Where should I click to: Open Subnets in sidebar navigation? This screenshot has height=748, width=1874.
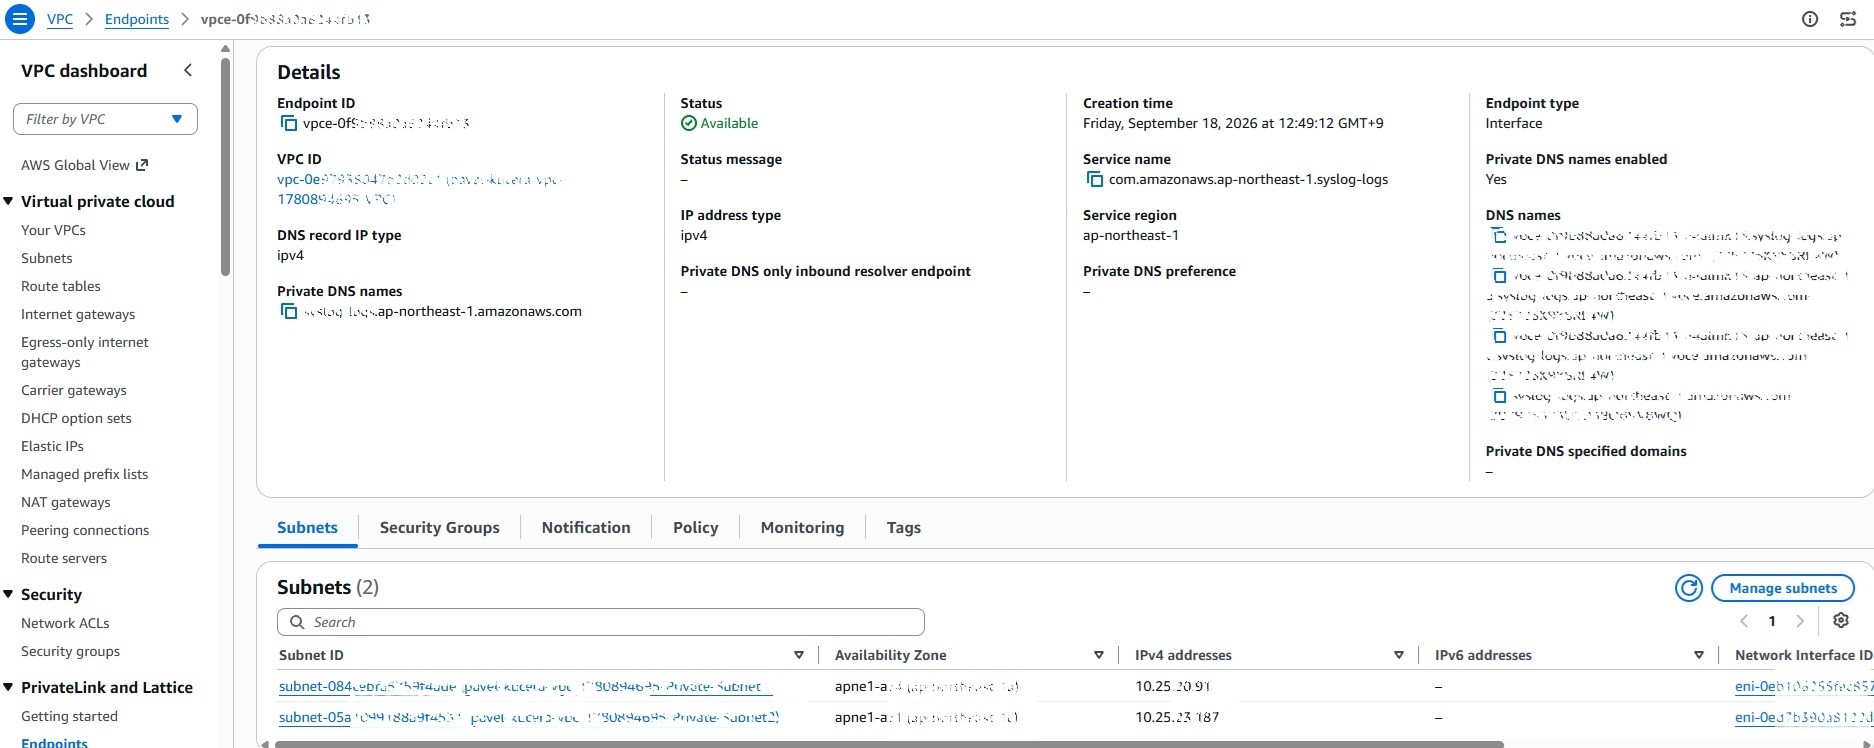pyautogui.click(x=47, y=258)
